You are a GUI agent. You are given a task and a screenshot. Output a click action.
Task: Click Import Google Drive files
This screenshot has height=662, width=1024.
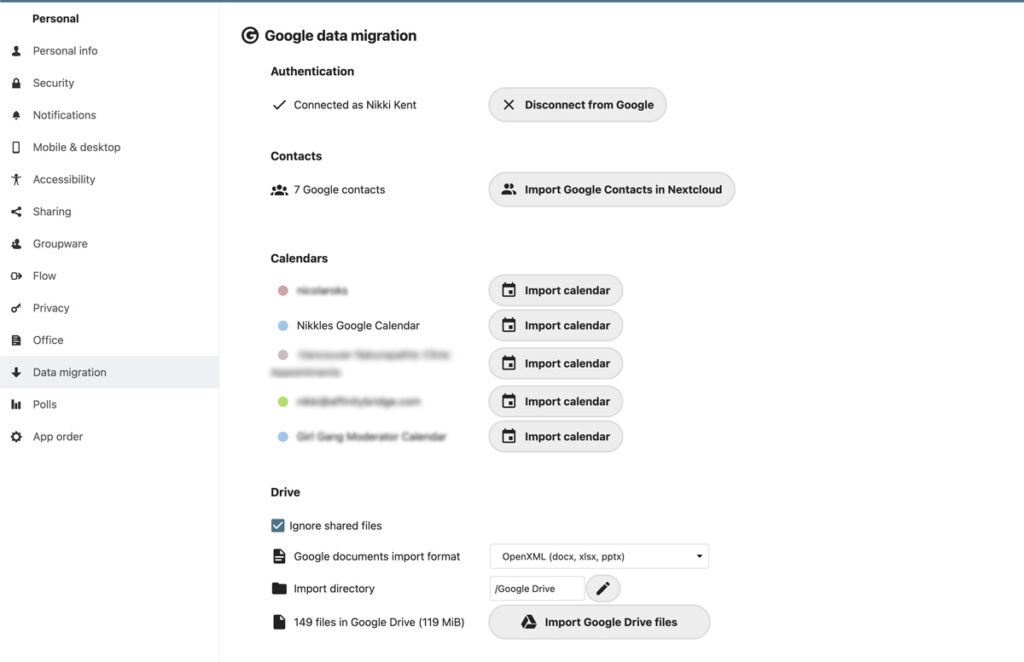coord(598,621)
